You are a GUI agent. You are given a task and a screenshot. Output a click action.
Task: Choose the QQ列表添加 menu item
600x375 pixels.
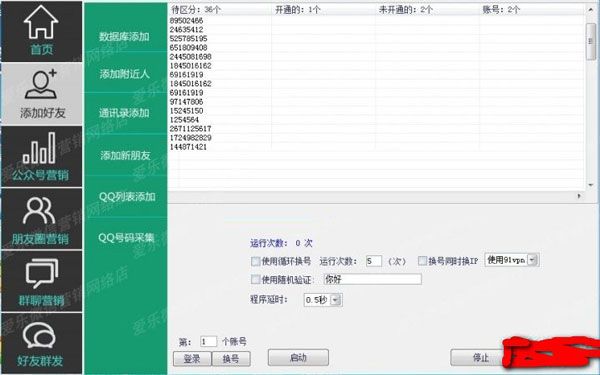127,197
